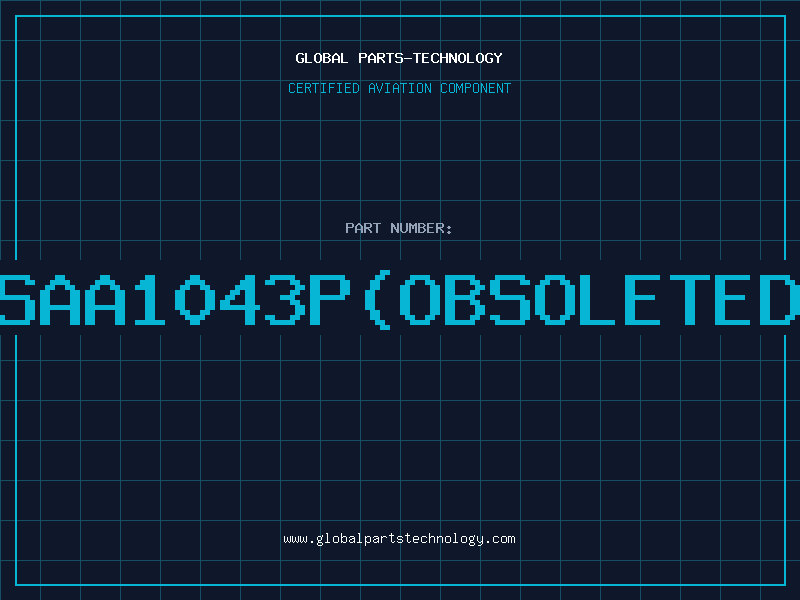
Task: Click the GLOBAL PARTS-TECHNOLOGY heading
Action: (399, 59)
